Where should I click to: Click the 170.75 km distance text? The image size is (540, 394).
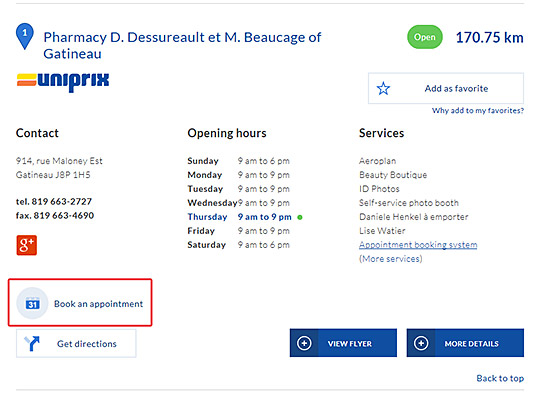point(489,37)
